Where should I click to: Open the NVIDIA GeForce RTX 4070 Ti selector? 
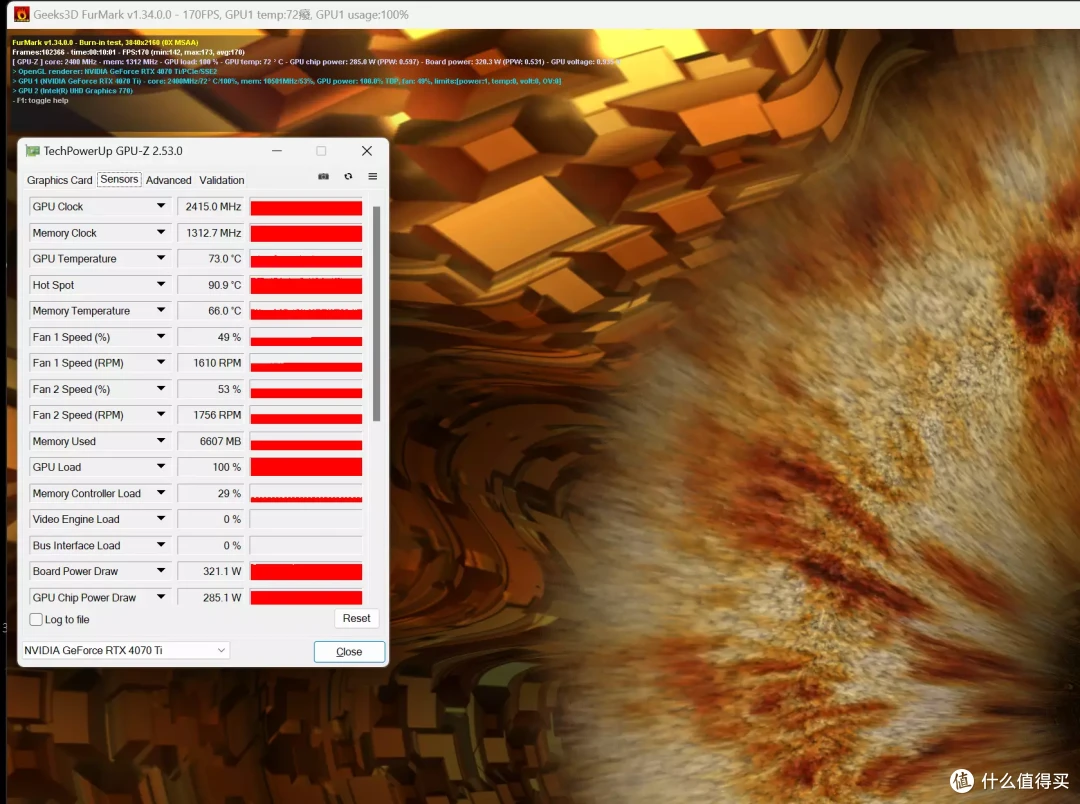click(125, 650)
